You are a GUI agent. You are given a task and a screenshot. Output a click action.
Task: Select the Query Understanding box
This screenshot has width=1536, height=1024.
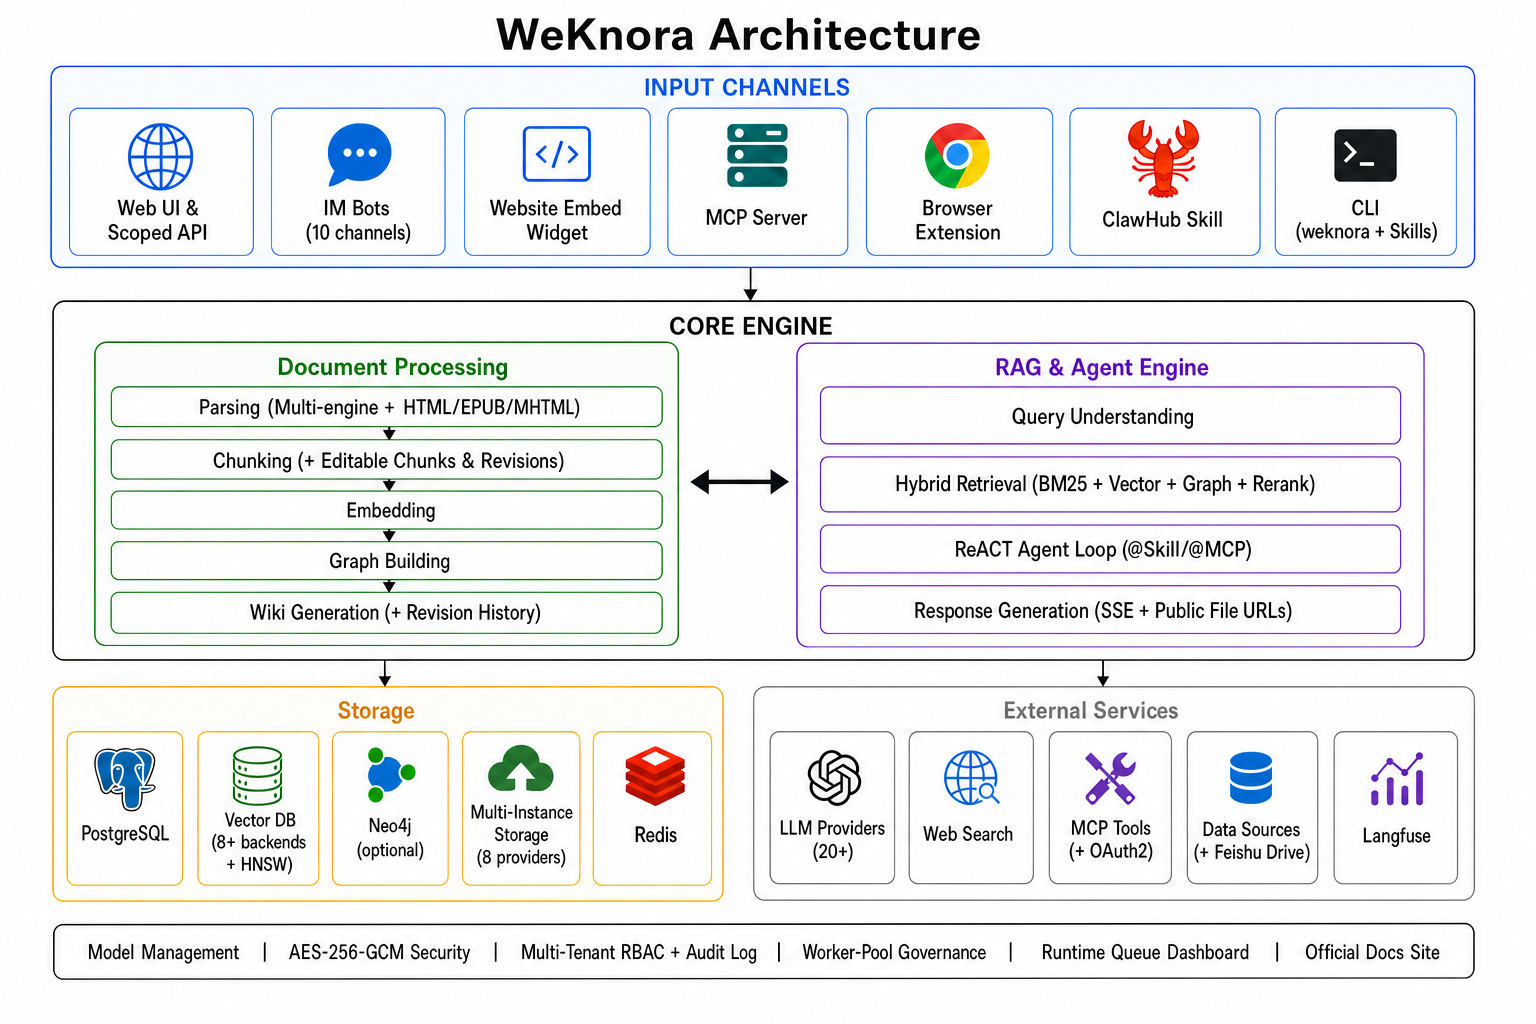(1110, 416)
